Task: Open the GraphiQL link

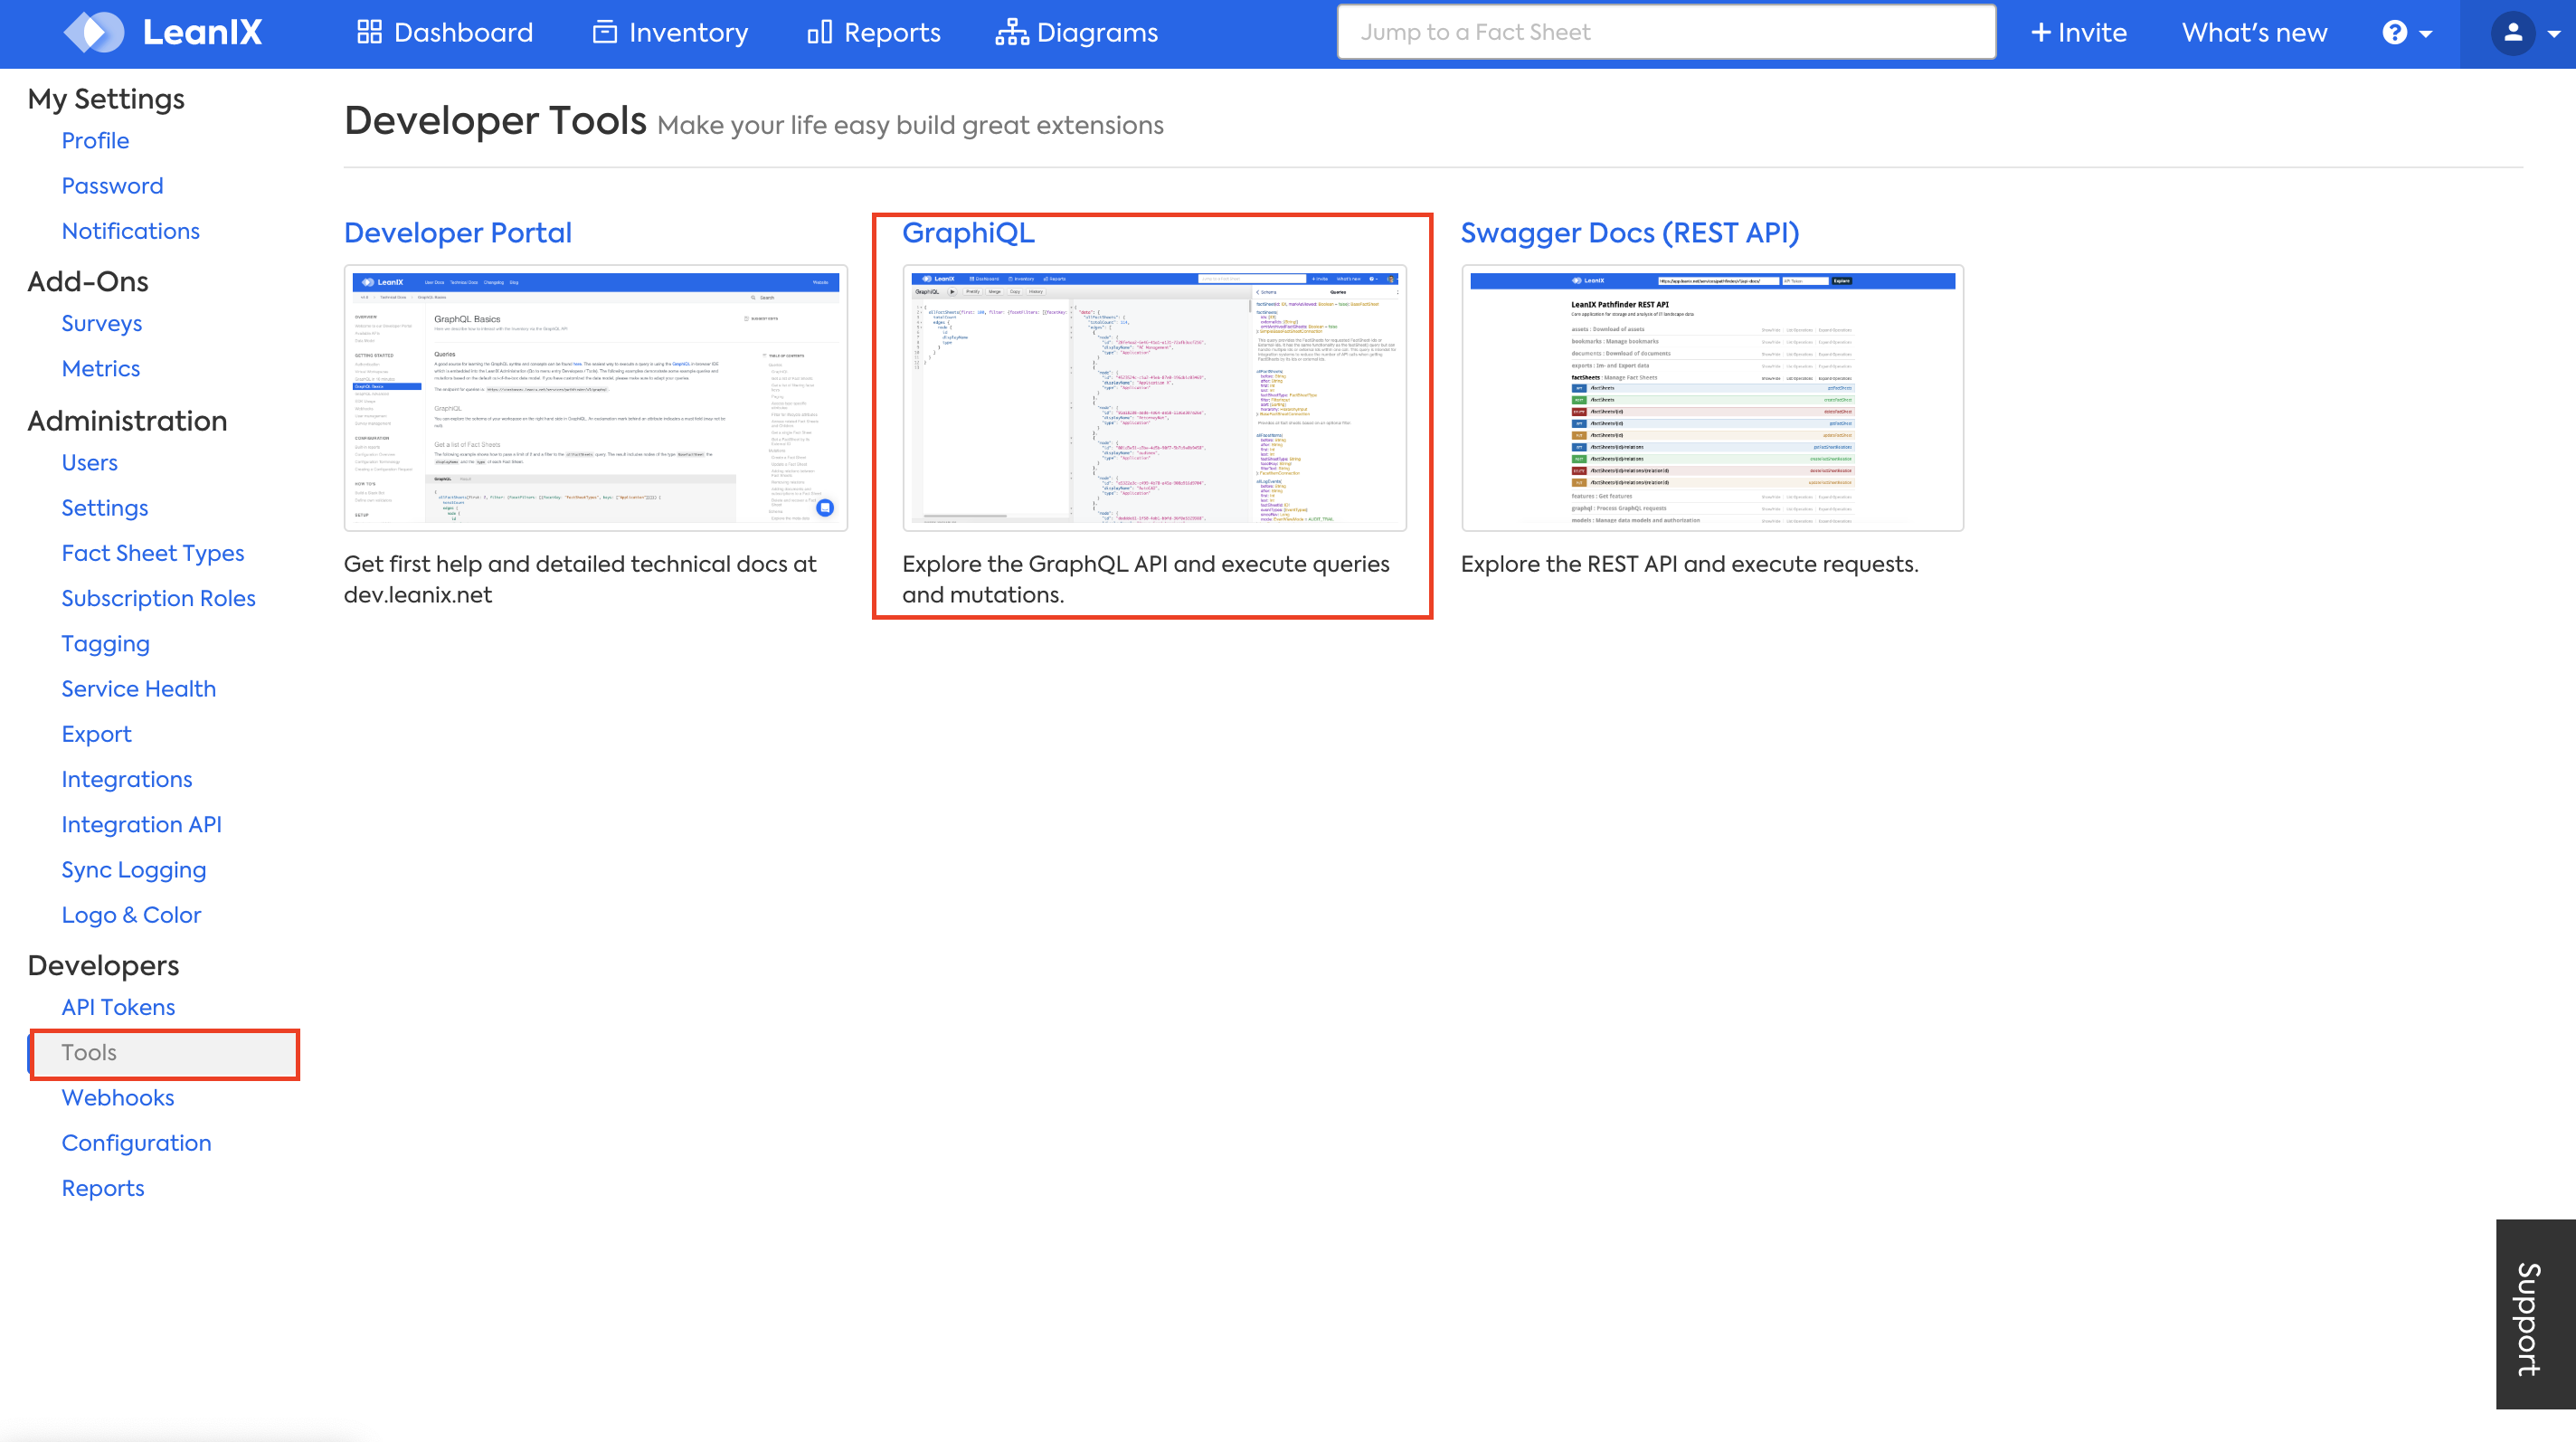Action: click(967, 232)
